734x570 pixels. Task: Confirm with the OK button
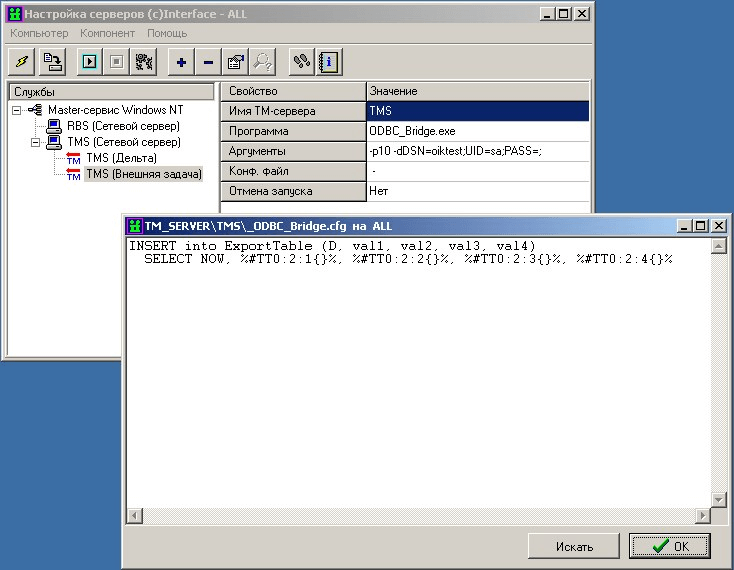[669, 546]
